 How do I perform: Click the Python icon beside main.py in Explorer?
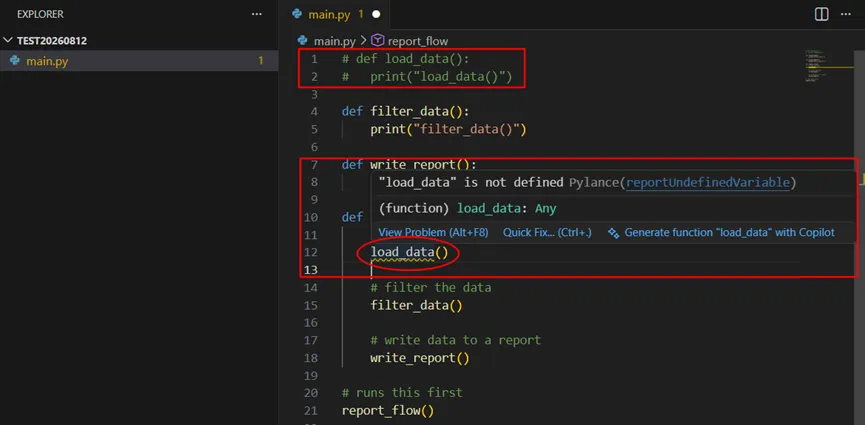pos(15,61)
